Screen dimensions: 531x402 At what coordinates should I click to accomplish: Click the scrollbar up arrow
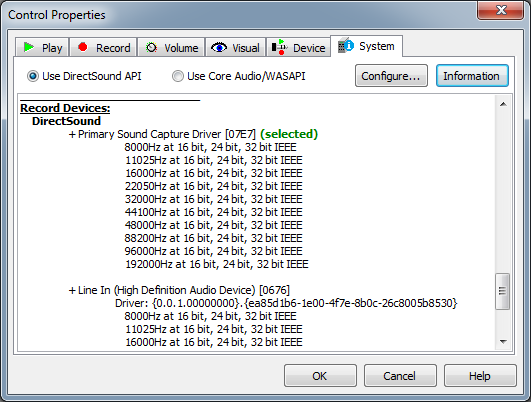click(x=503, y=104)
